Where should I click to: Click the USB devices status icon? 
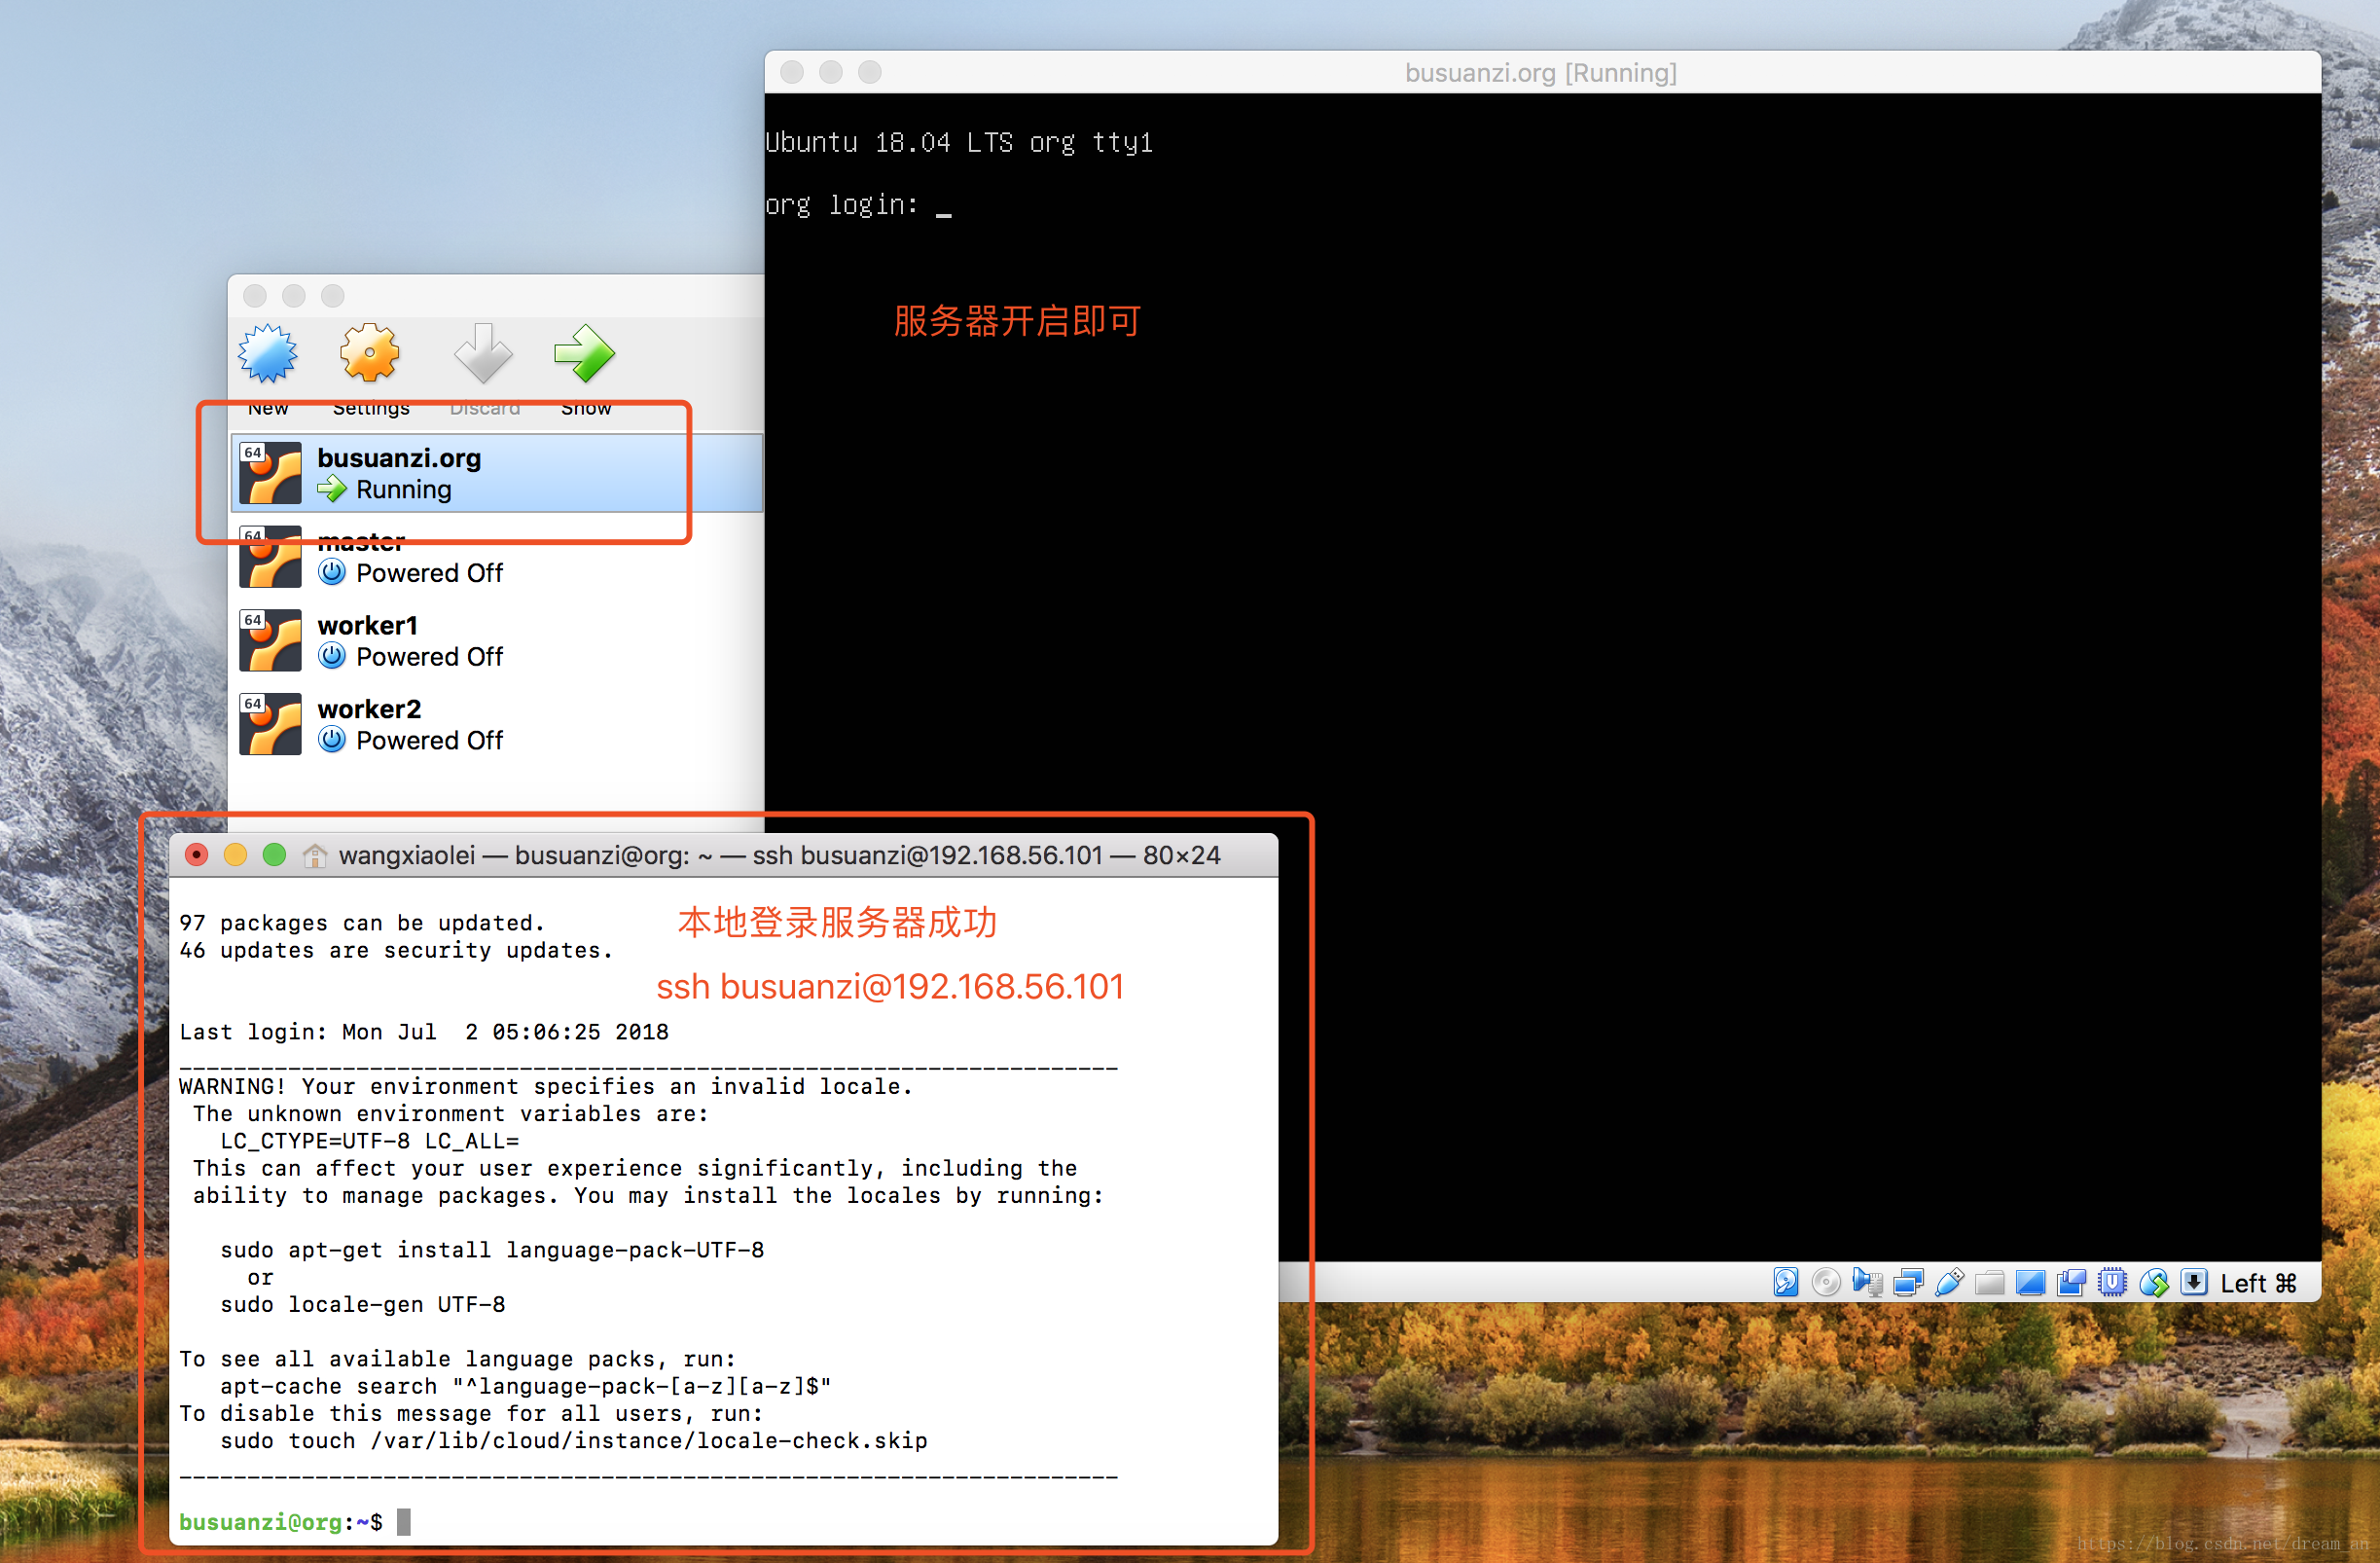click(x=1949, y=1282)
